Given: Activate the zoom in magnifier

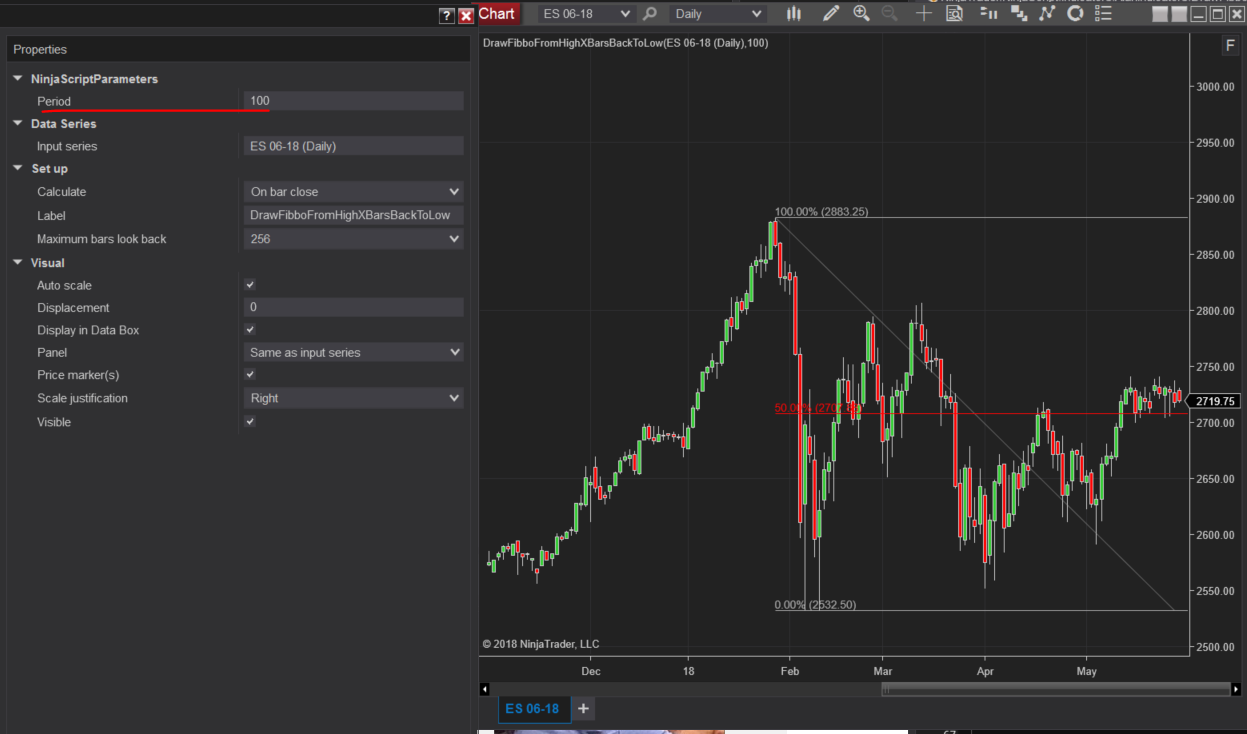Looking at the screenshot, I should 861,14.
